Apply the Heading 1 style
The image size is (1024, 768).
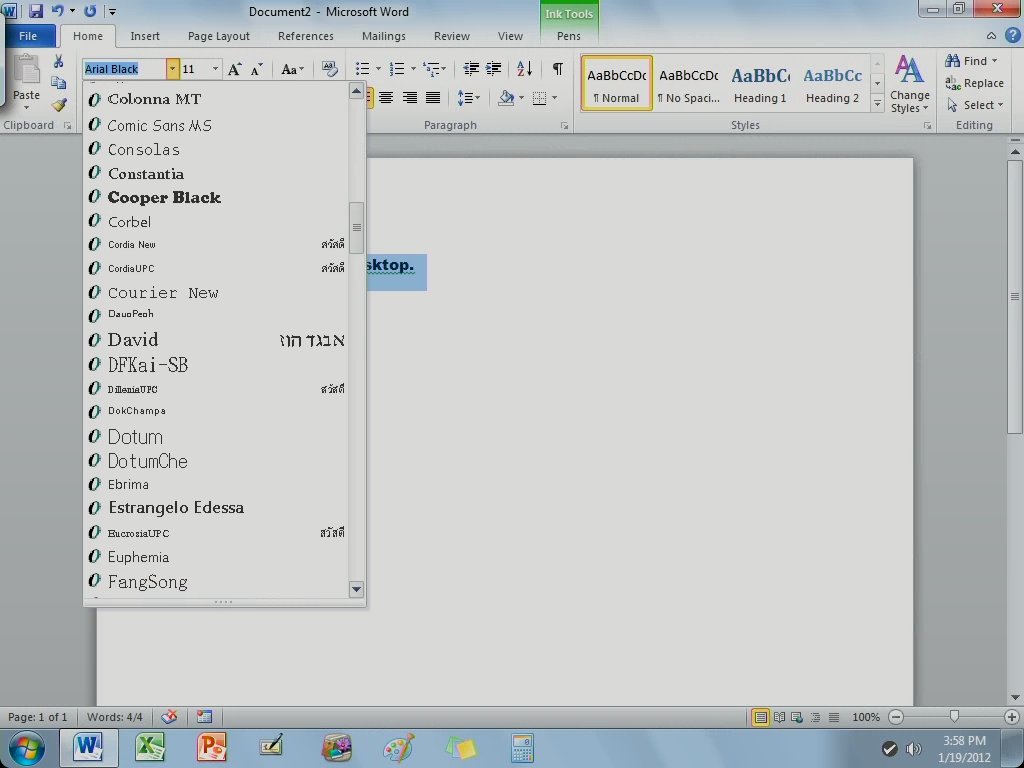point(760,84)
